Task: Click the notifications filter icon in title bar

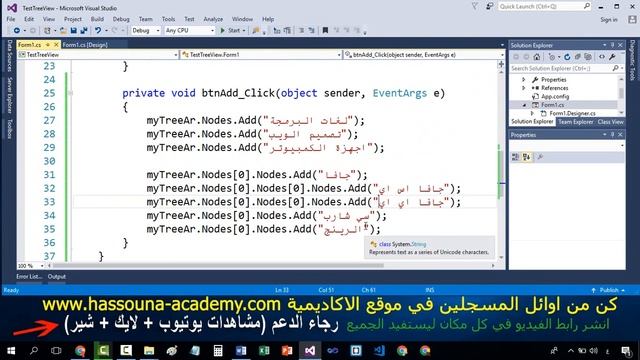Action: pos(475,7)
